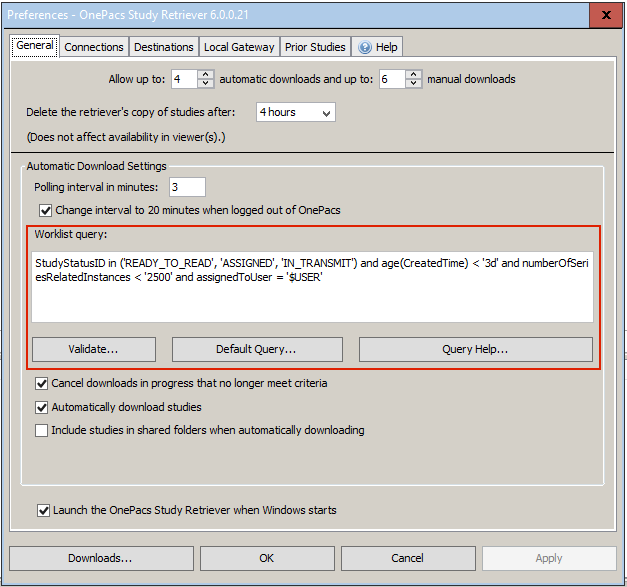Enable include studies in shared folders
Screen dimensions: 627x587
42,431
